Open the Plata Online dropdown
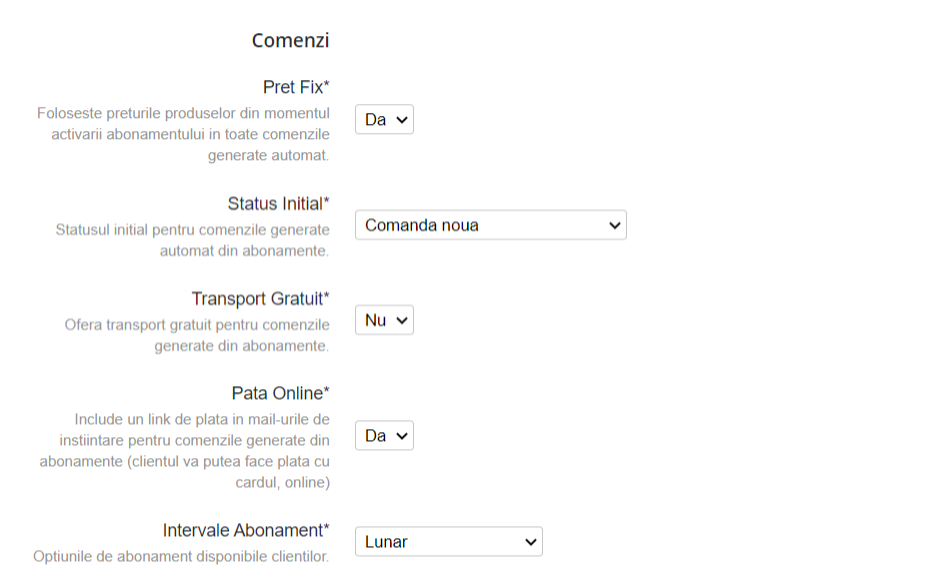Screen dimensions: 933x588 pyautogui.click(x=384, y=436)
